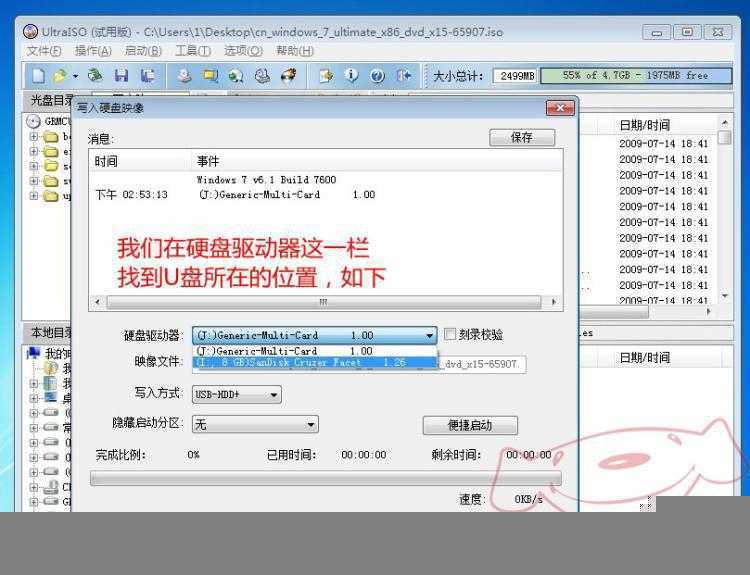Image resolution: width=750 pixels, height=575 pixels.
Task: Click the Open CD/DVD toolbar icon
Action: click(x=95, y=76)
